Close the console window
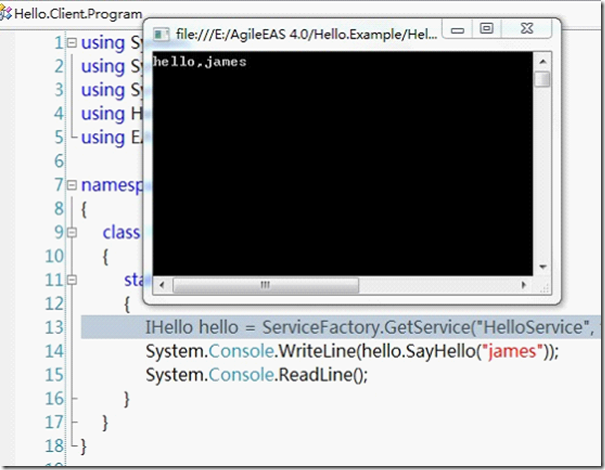Viewport: 605px width, 470px height. (526, 29)
